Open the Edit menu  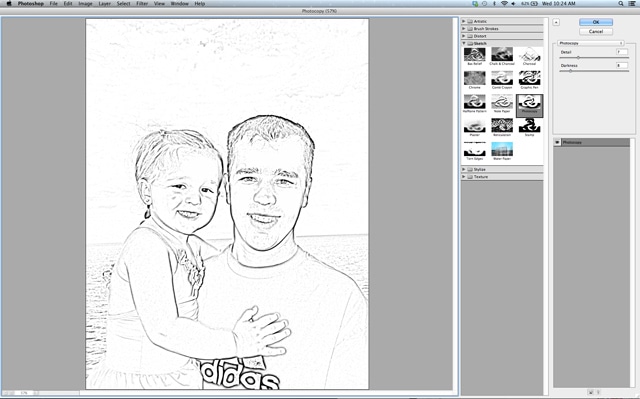tap(68, 3)
